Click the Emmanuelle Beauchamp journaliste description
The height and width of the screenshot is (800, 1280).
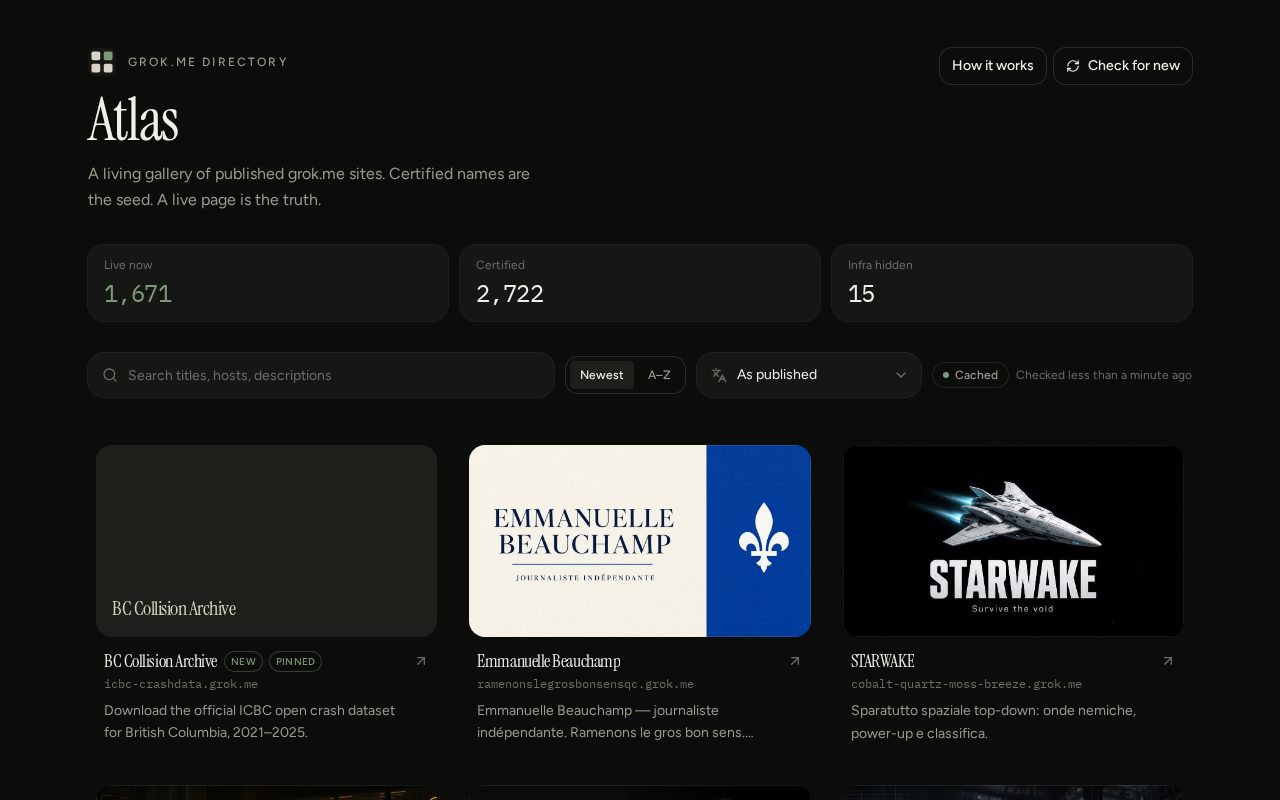pos(615,721)
